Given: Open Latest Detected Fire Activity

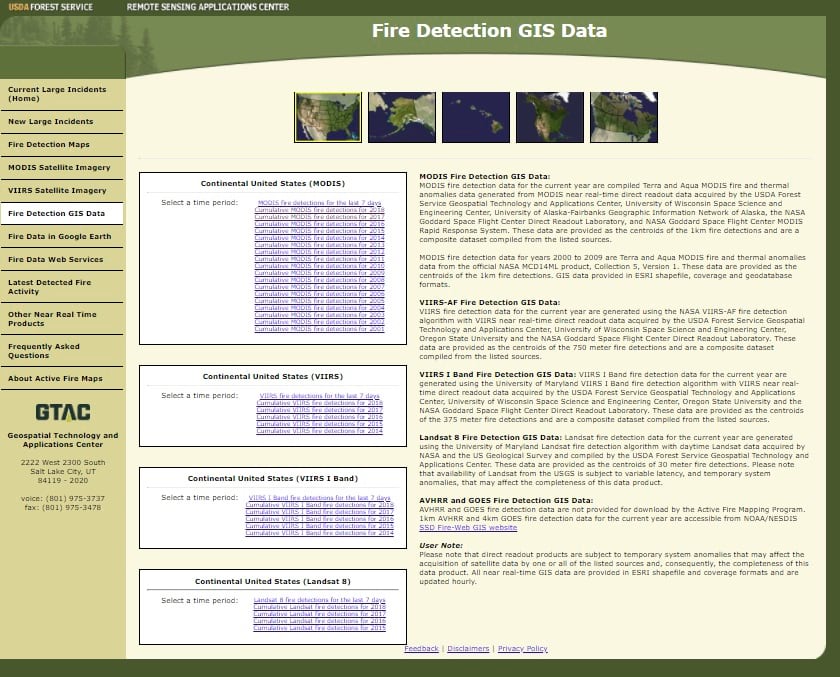Looking at the screenshot, I should click(x=62, y=287).
